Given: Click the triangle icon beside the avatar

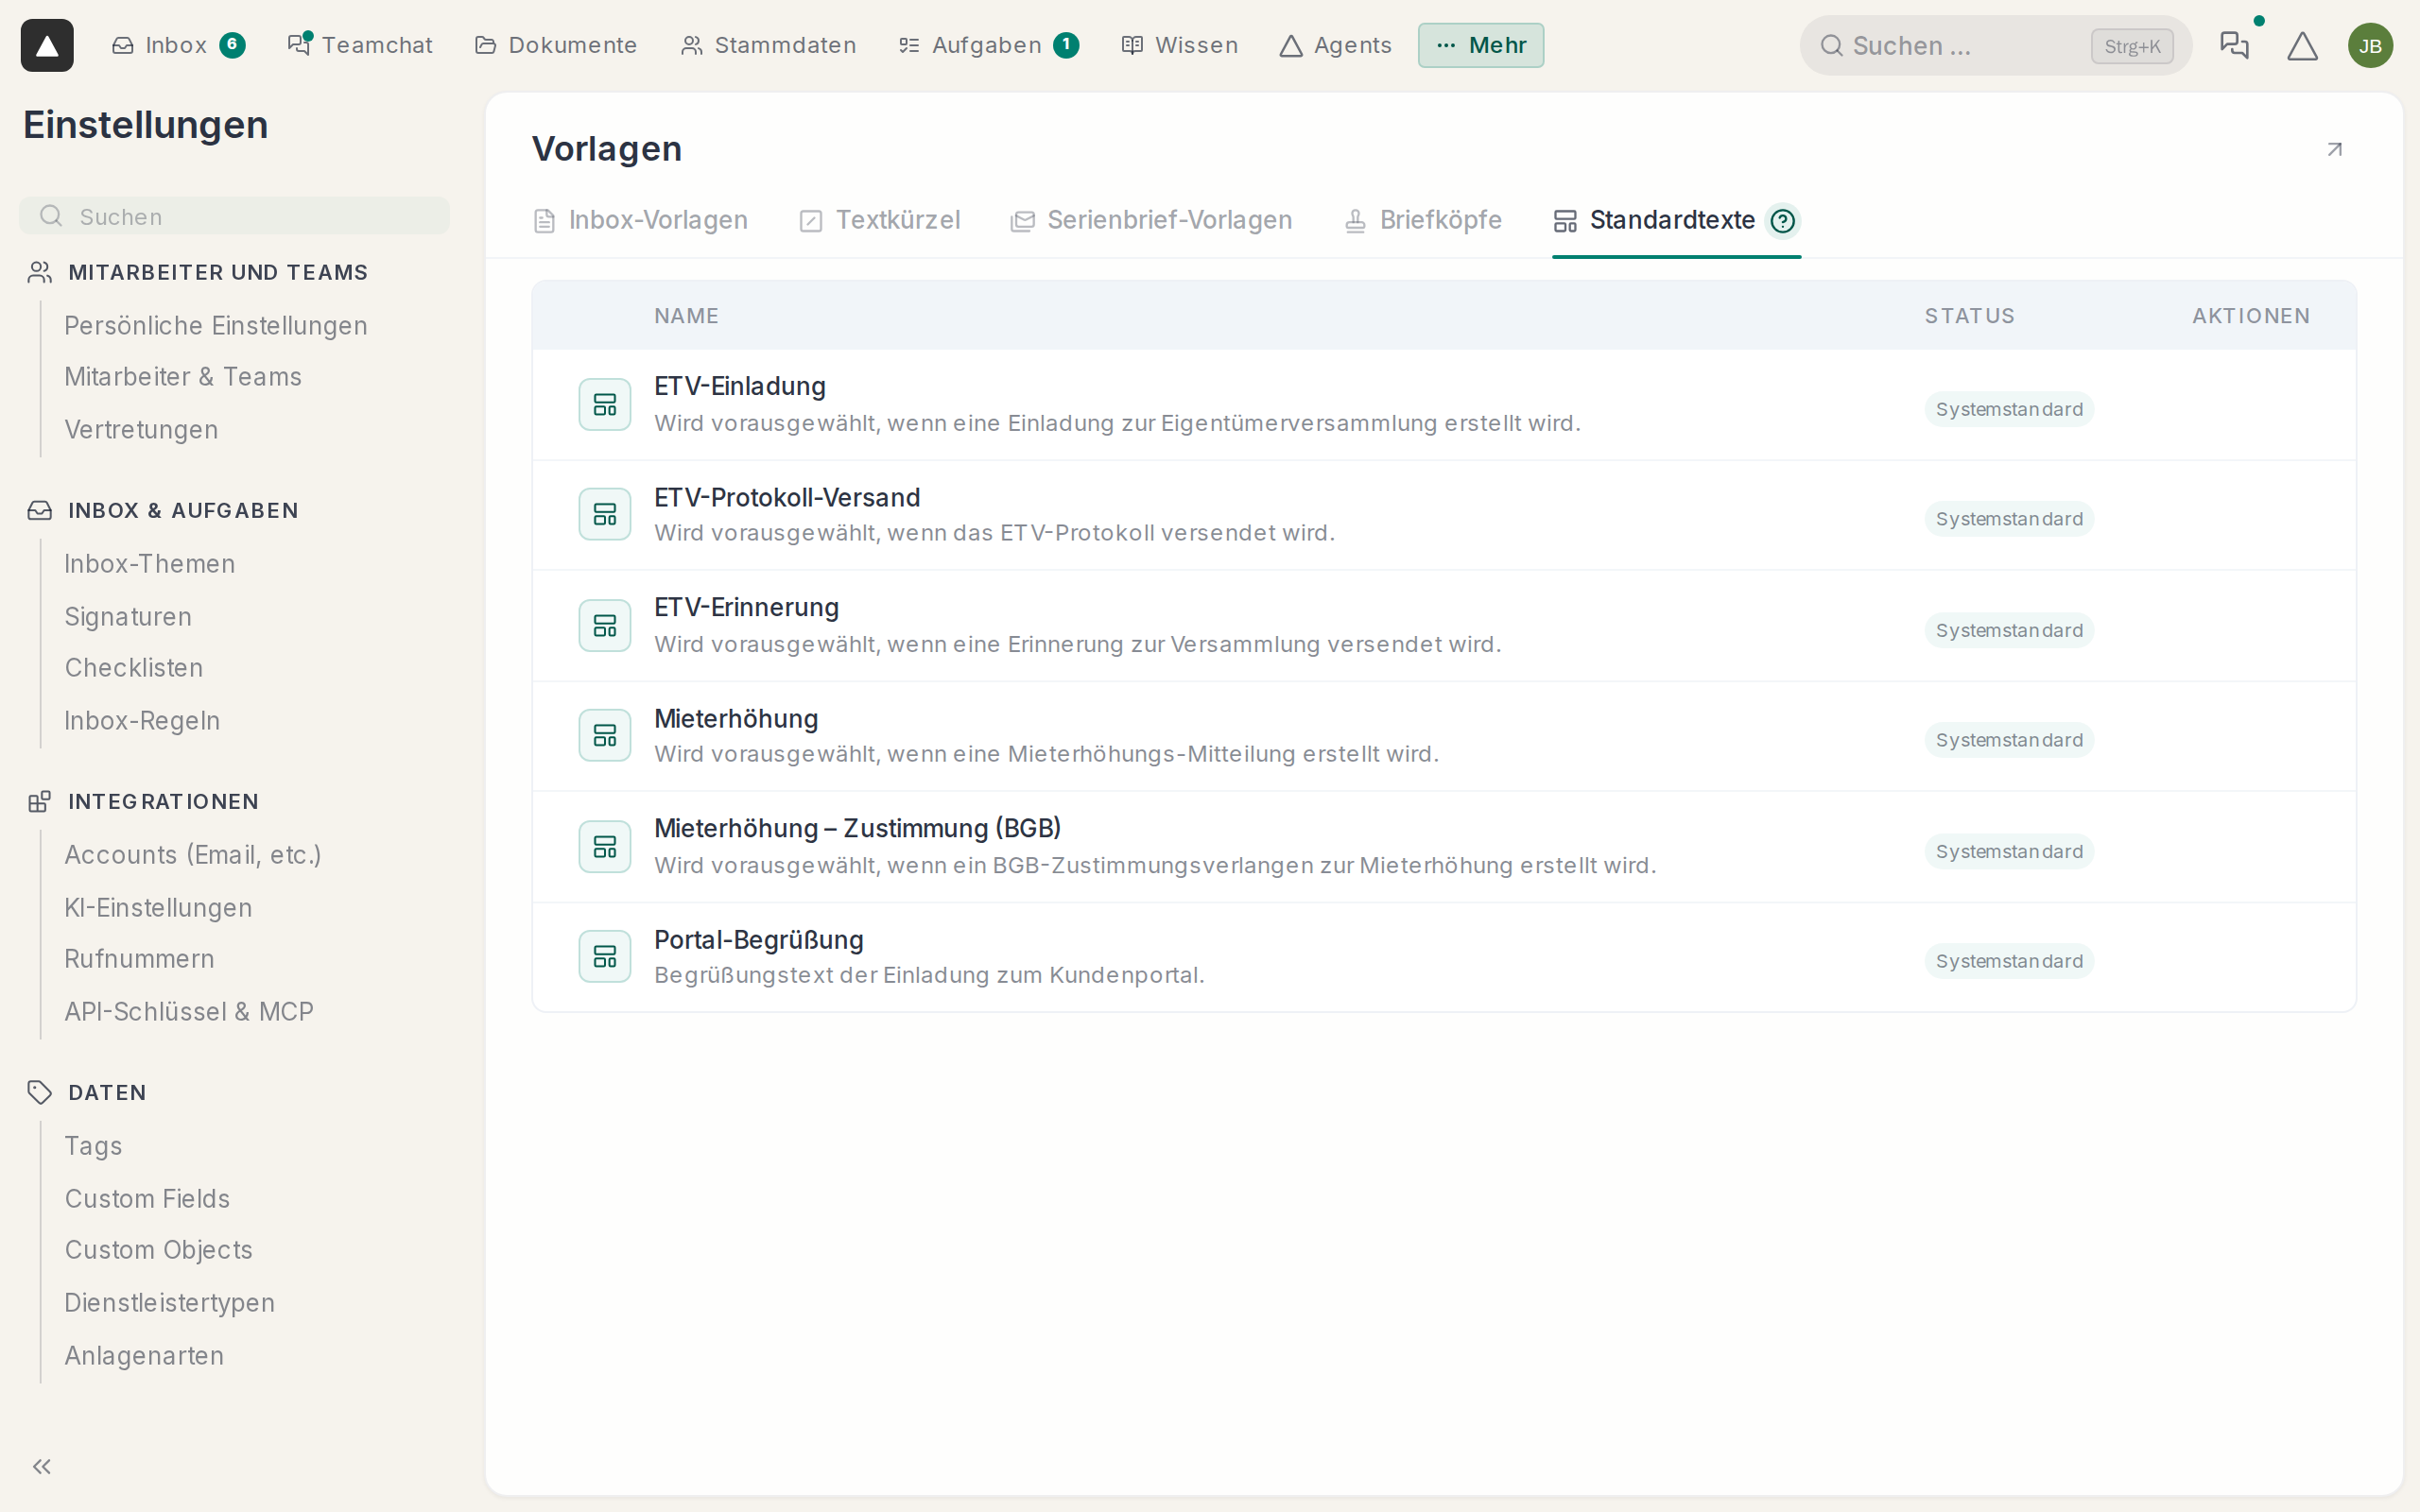Looking at the screenshot, I should 2302,45.
